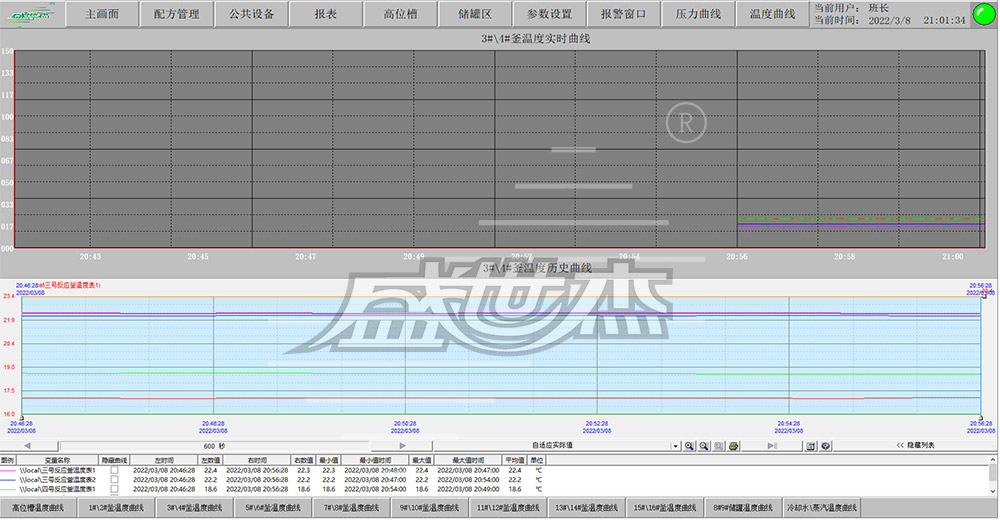Click the curve properties icon beside calendar
Screen dimensions: 1000x528
[825, 446]
